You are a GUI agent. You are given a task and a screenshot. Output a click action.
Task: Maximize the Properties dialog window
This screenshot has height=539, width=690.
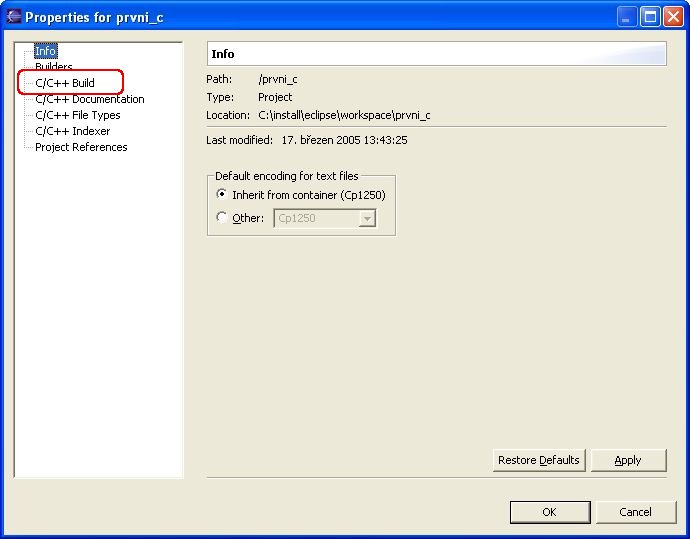click(650, 17)
